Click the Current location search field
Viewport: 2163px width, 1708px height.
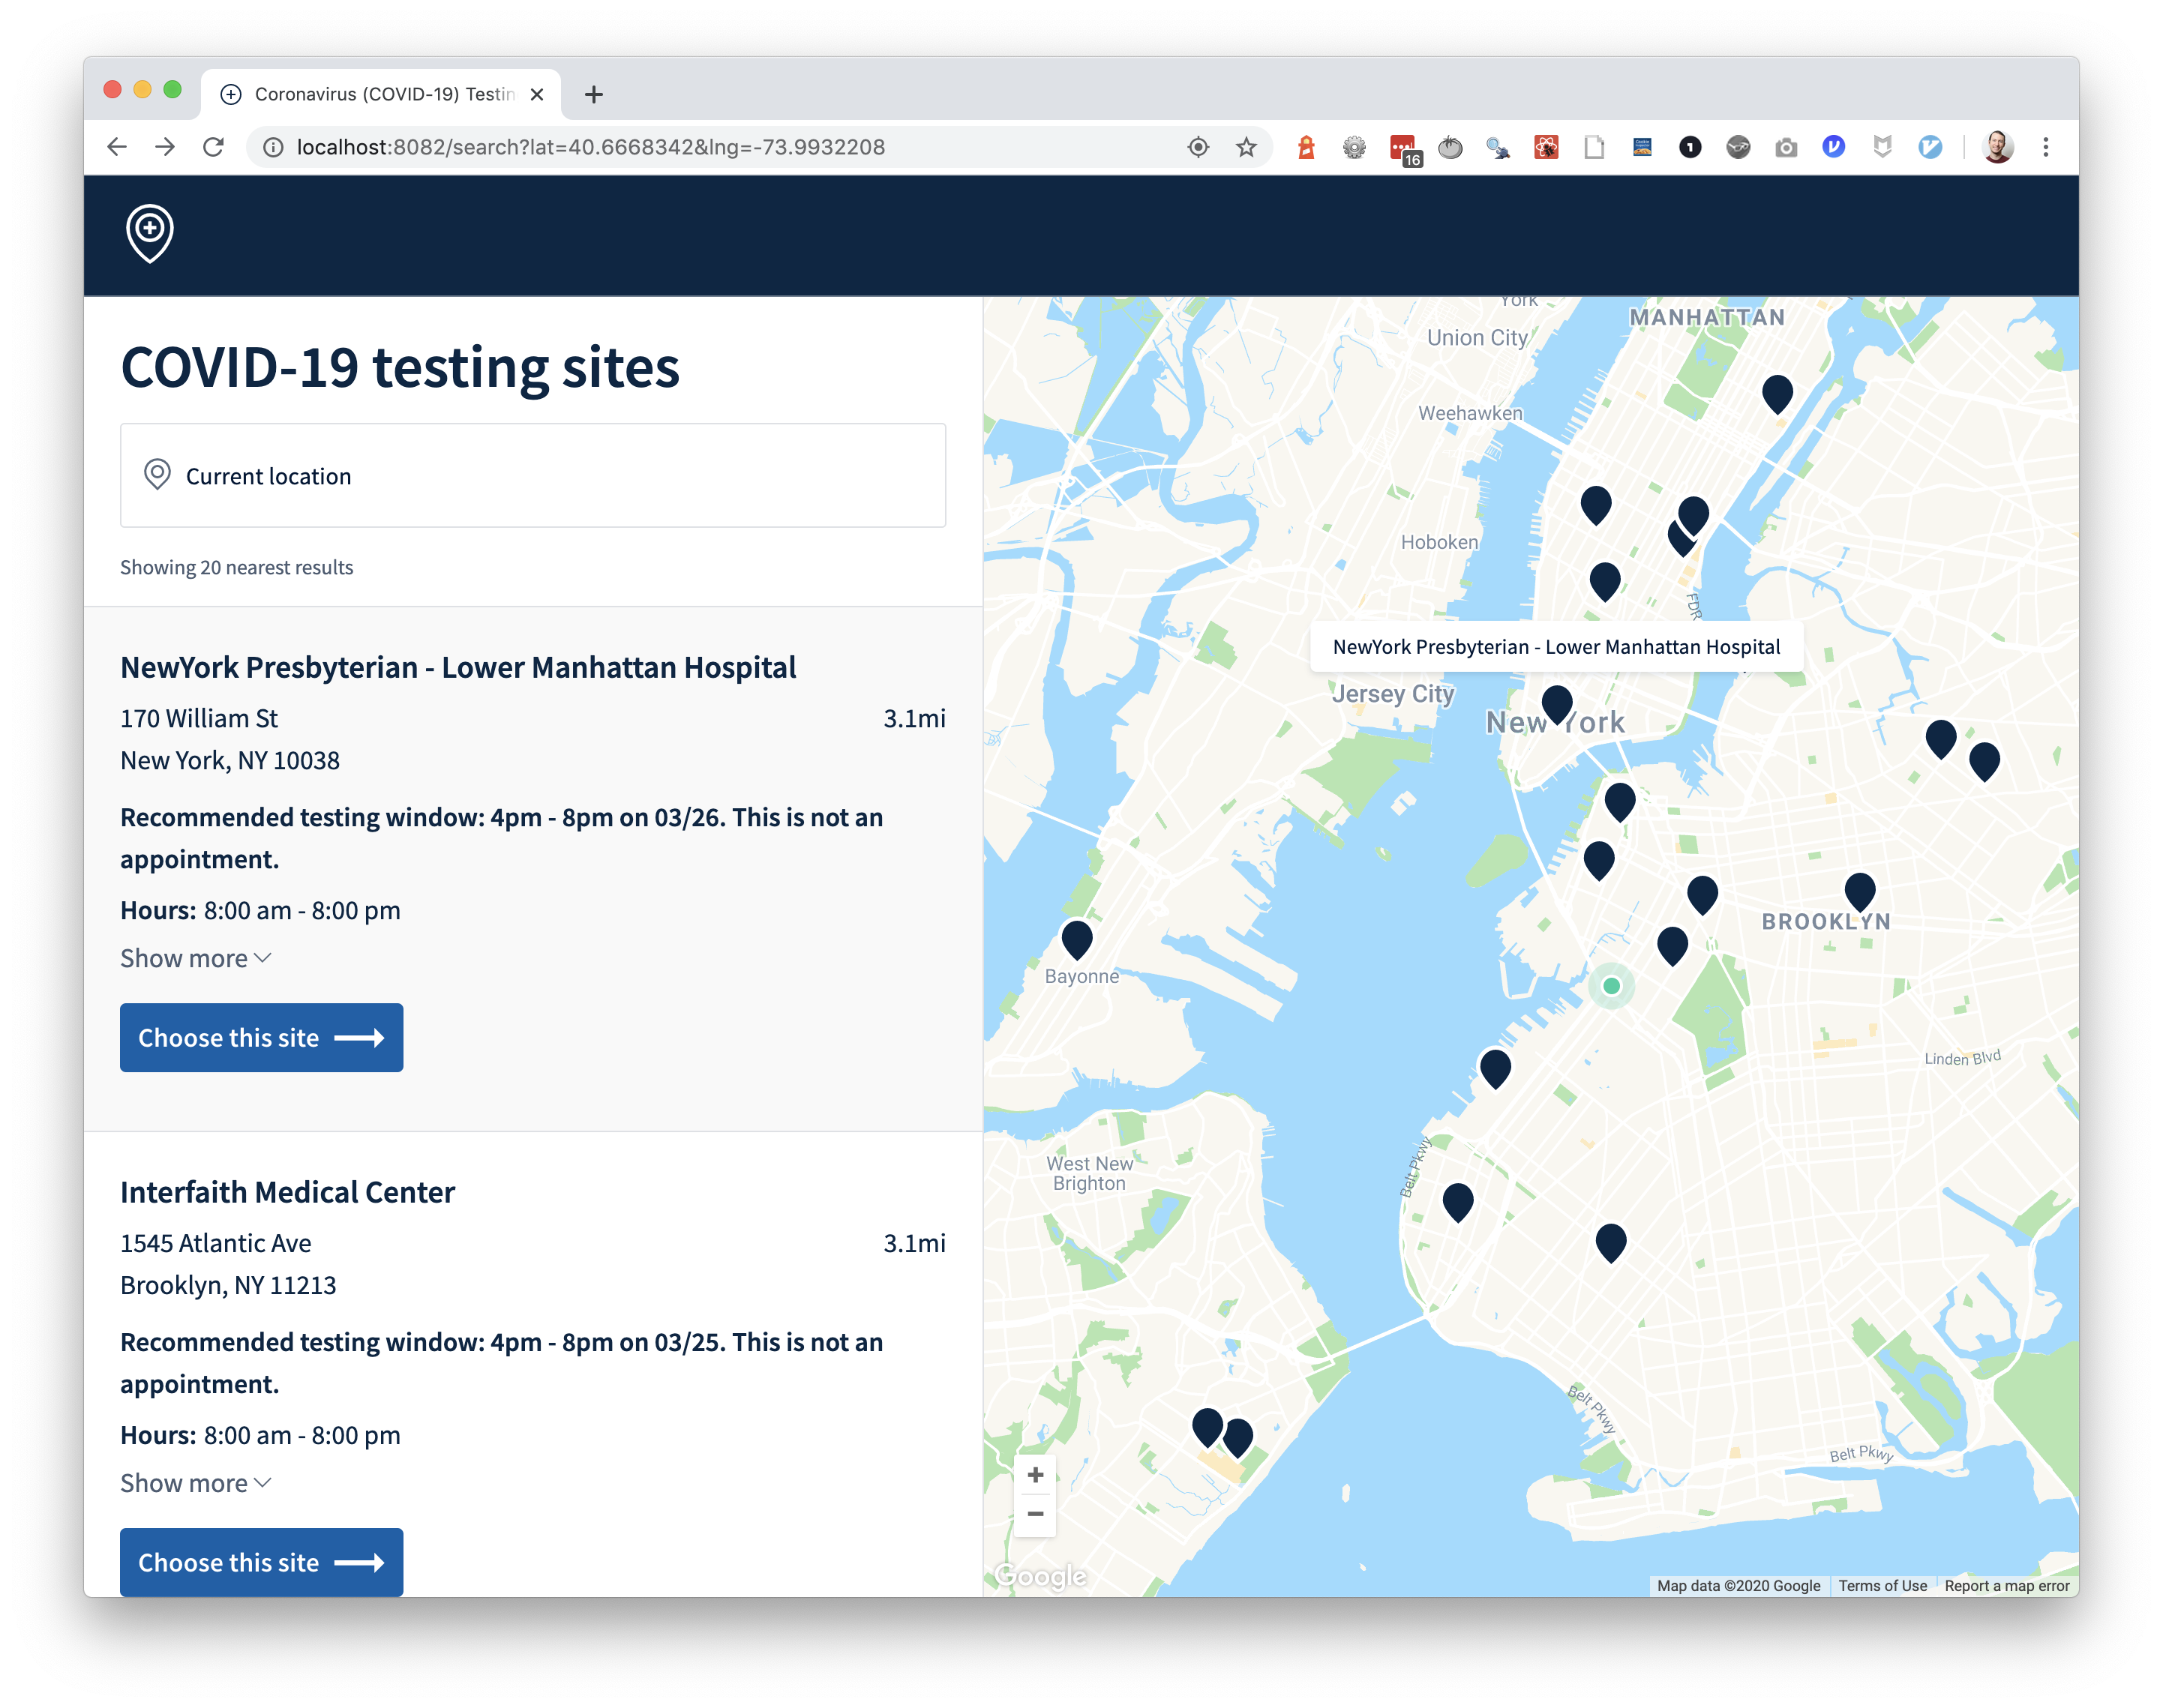532,476
